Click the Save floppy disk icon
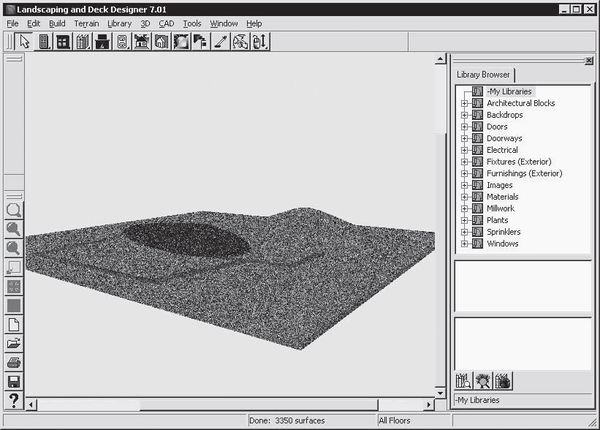 click(15, 382)
